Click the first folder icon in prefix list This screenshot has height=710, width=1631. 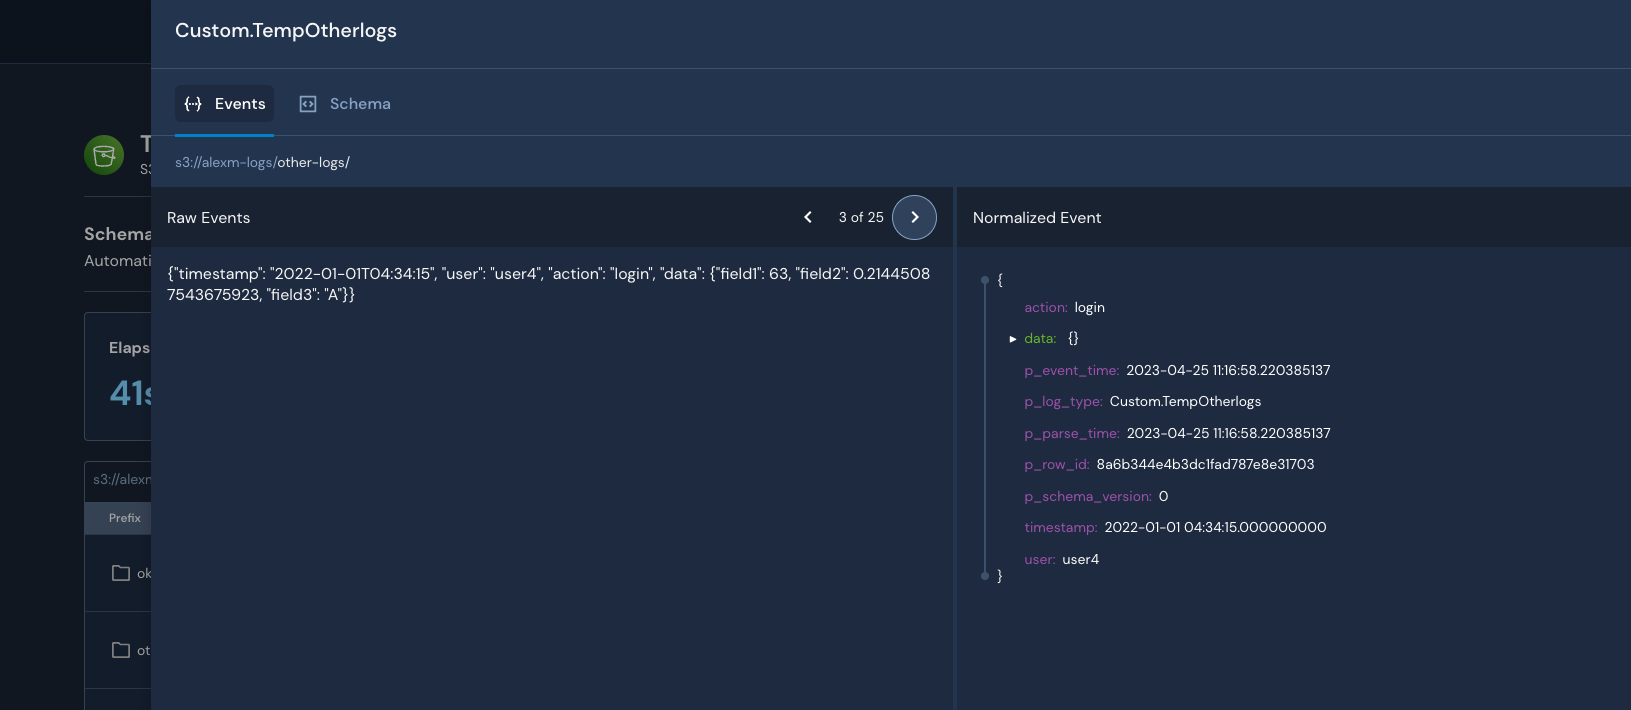(121, 573)
